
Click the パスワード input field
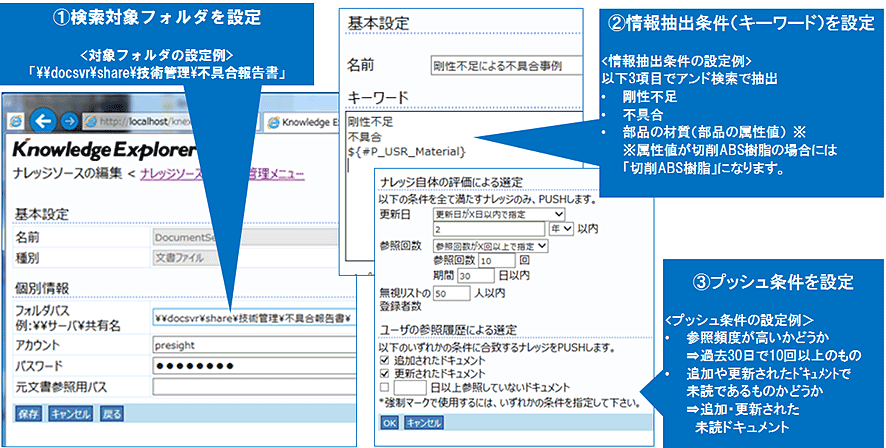(x=254, y=366)
